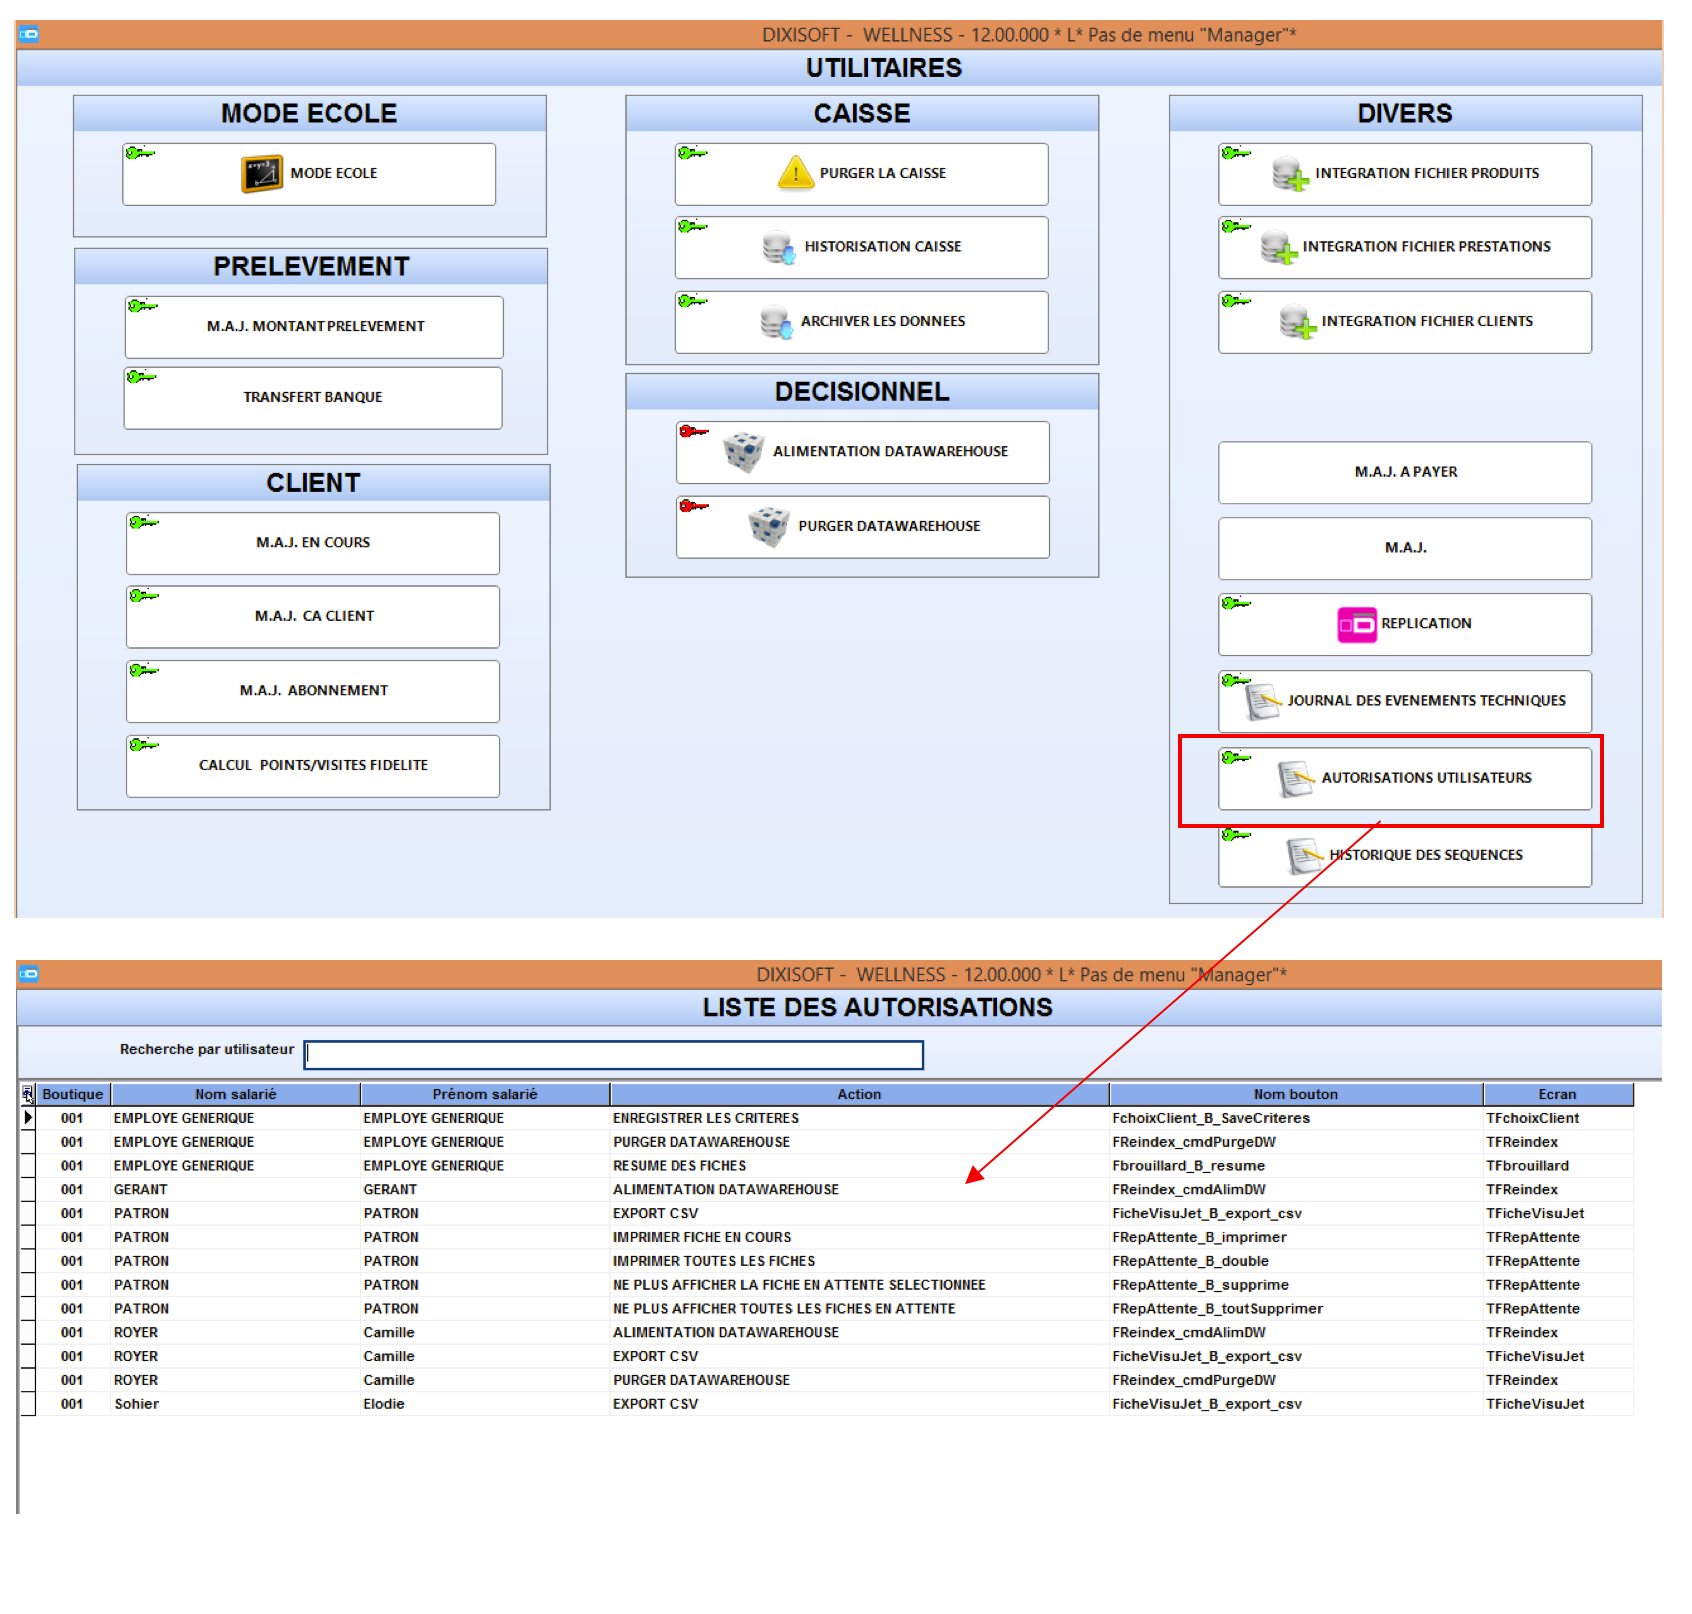Click the cube icon on Alimentation datawarehouse

[x=743, y=452]
